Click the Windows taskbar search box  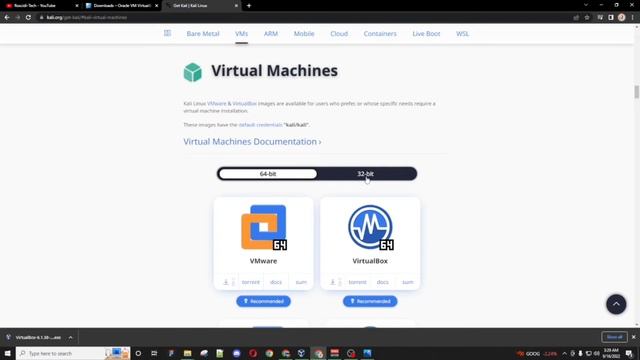click(73, 353)
